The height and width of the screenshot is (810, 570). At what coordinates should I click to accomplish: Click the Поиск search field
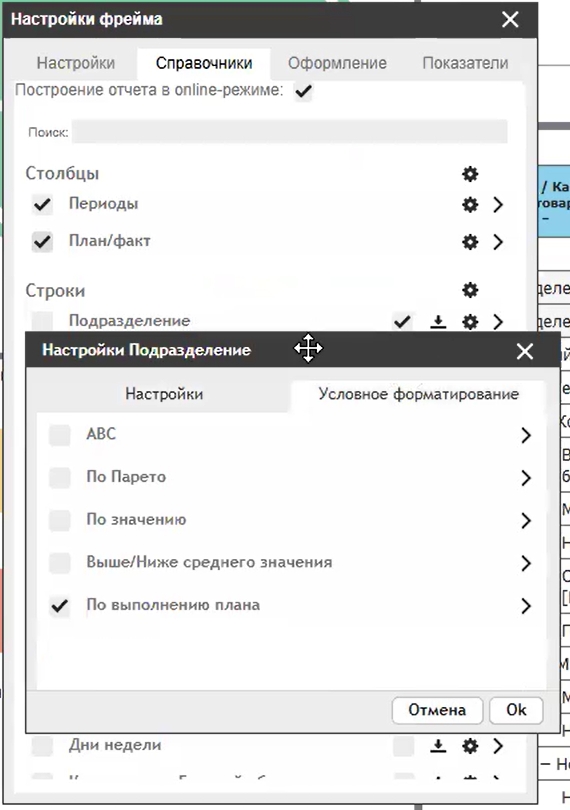coord(289,132)
